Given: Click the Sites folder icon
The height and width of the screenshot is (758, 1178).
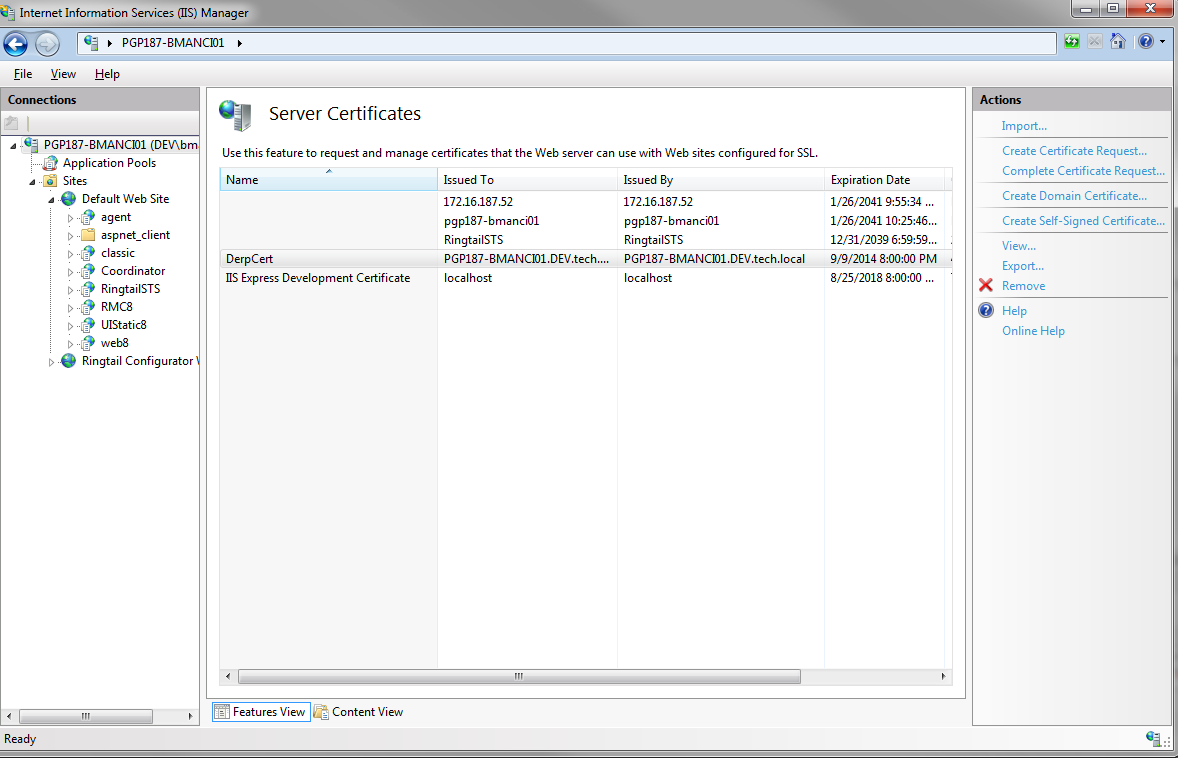Looking at the screenshot, I should pos(50,181).
